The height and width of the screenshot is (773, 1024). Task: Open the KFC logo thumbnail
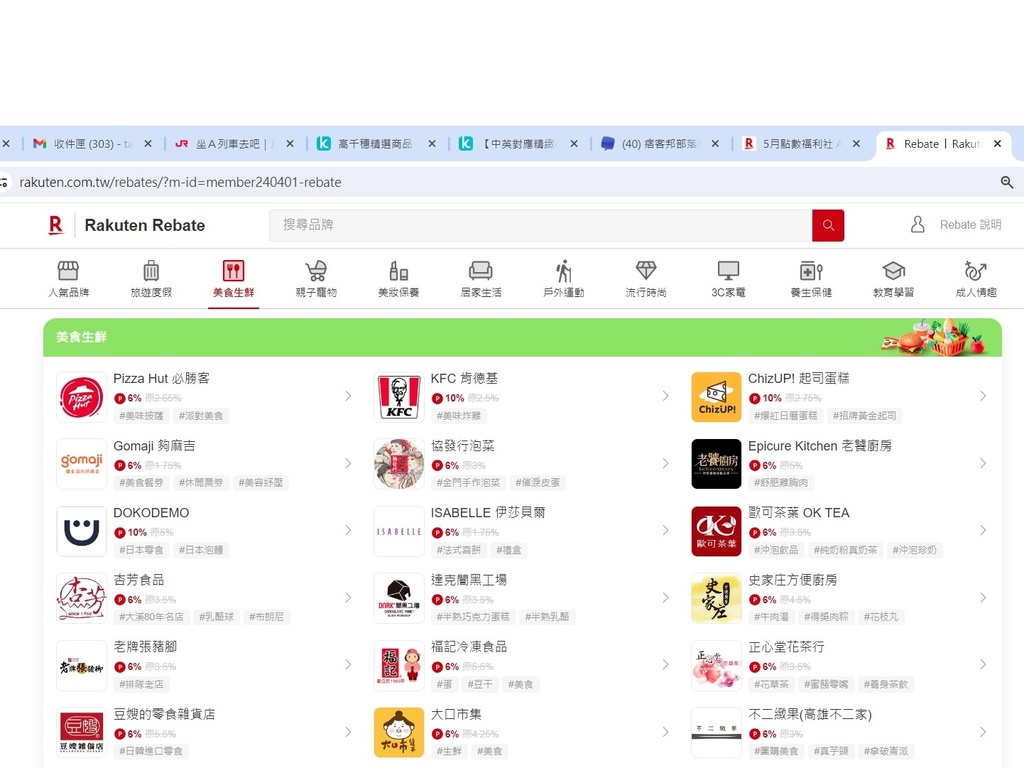pos(399,397)
